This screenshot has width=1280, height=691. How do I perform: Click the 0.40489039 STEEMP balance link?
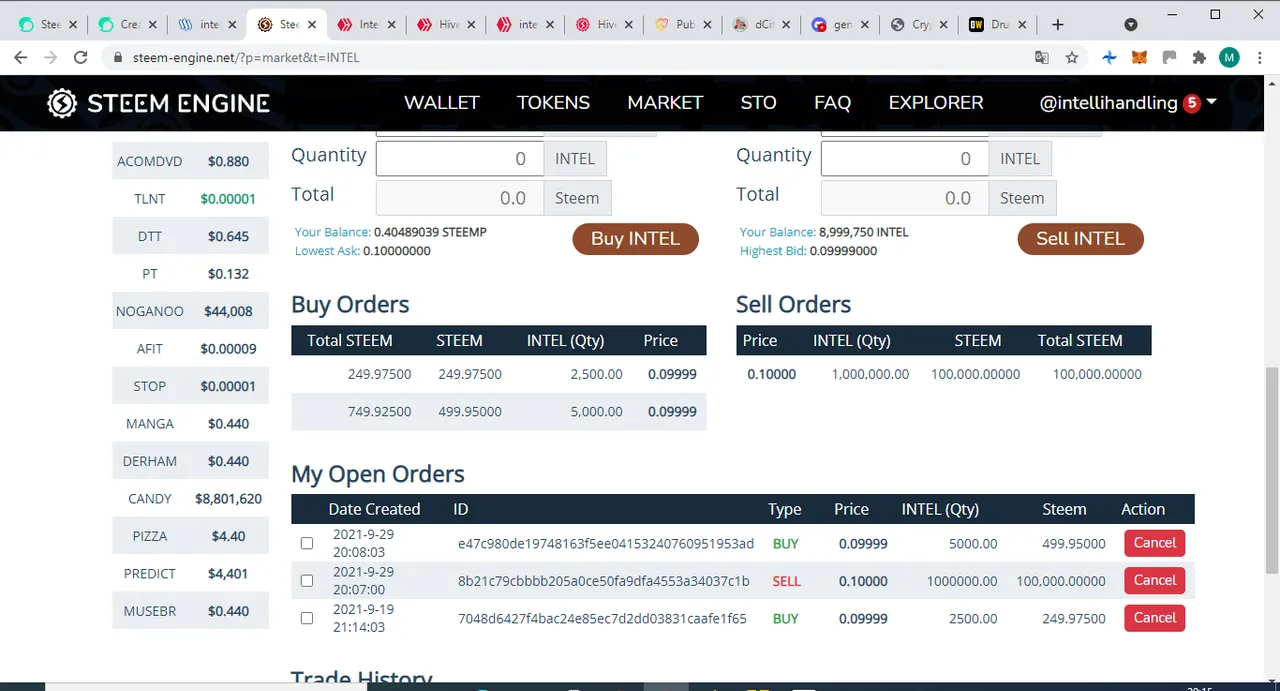point(430,232)
